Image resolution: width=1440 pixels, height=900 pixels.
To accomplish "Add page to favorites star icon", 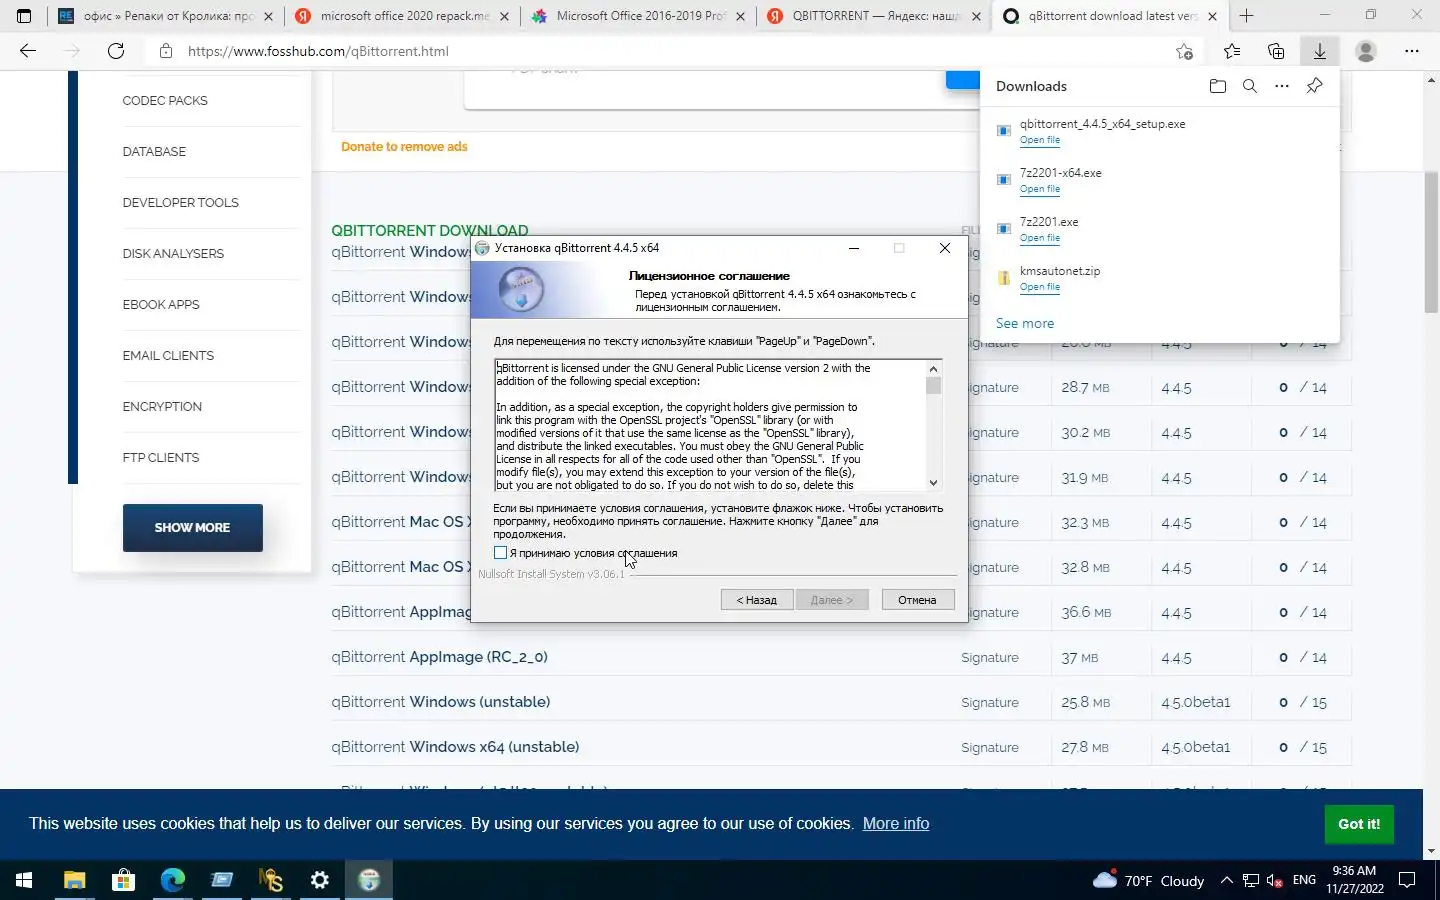I will coord(1185,51).
